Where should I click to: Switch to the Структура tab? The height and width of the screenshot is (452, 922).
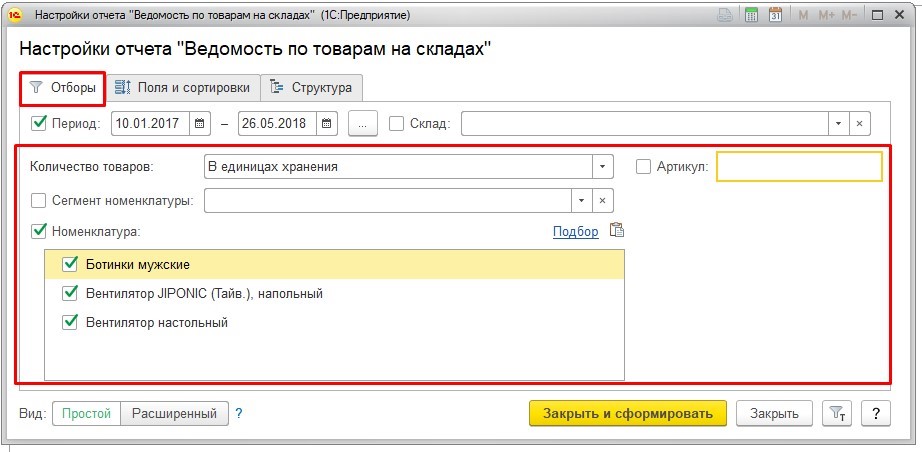click(x=311, y=88)
